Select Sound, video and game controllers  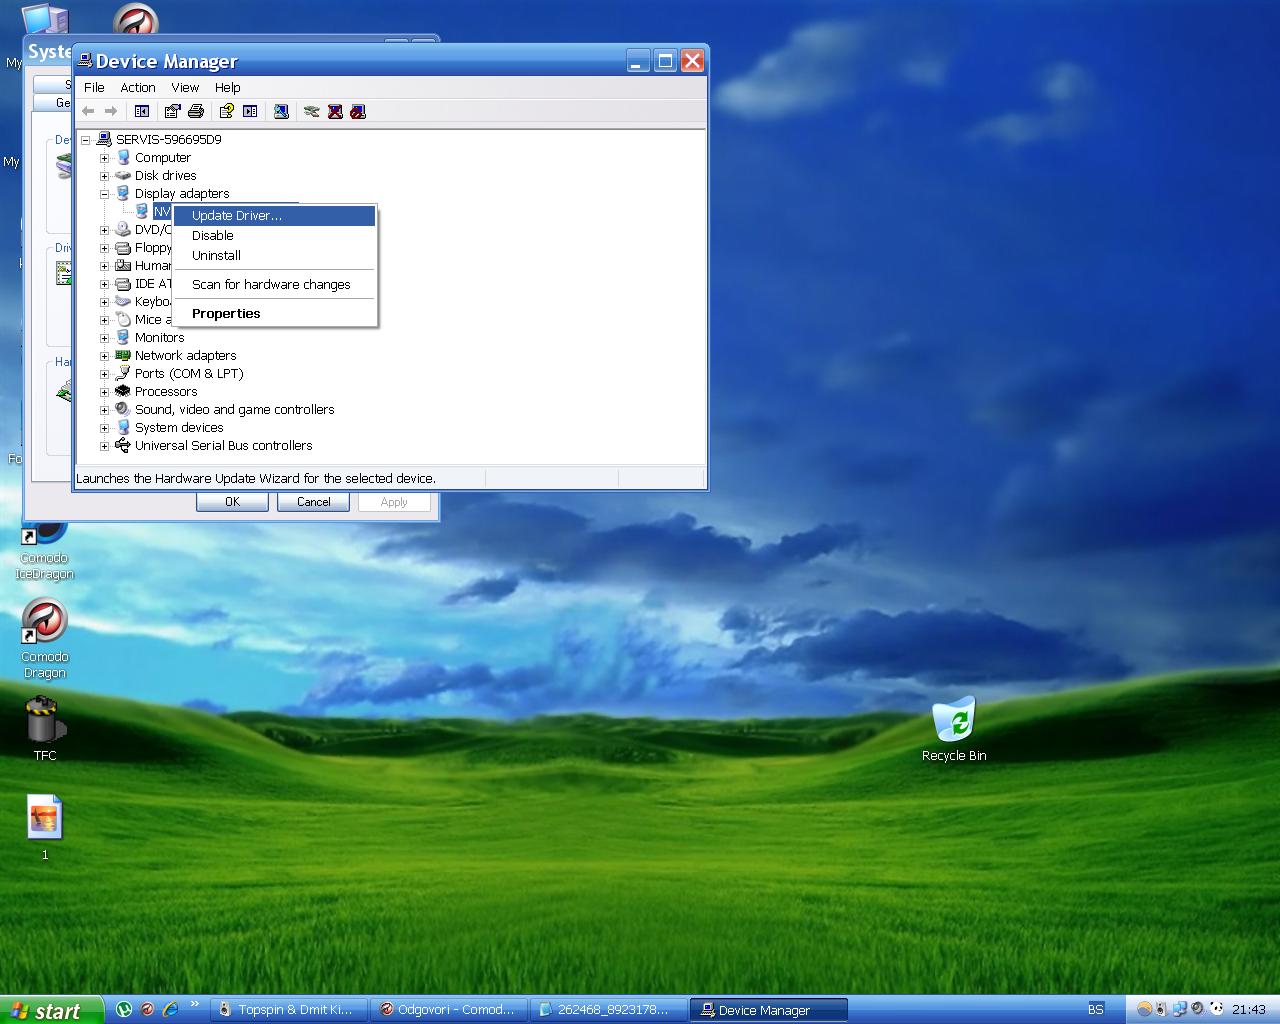pos(235,409)
